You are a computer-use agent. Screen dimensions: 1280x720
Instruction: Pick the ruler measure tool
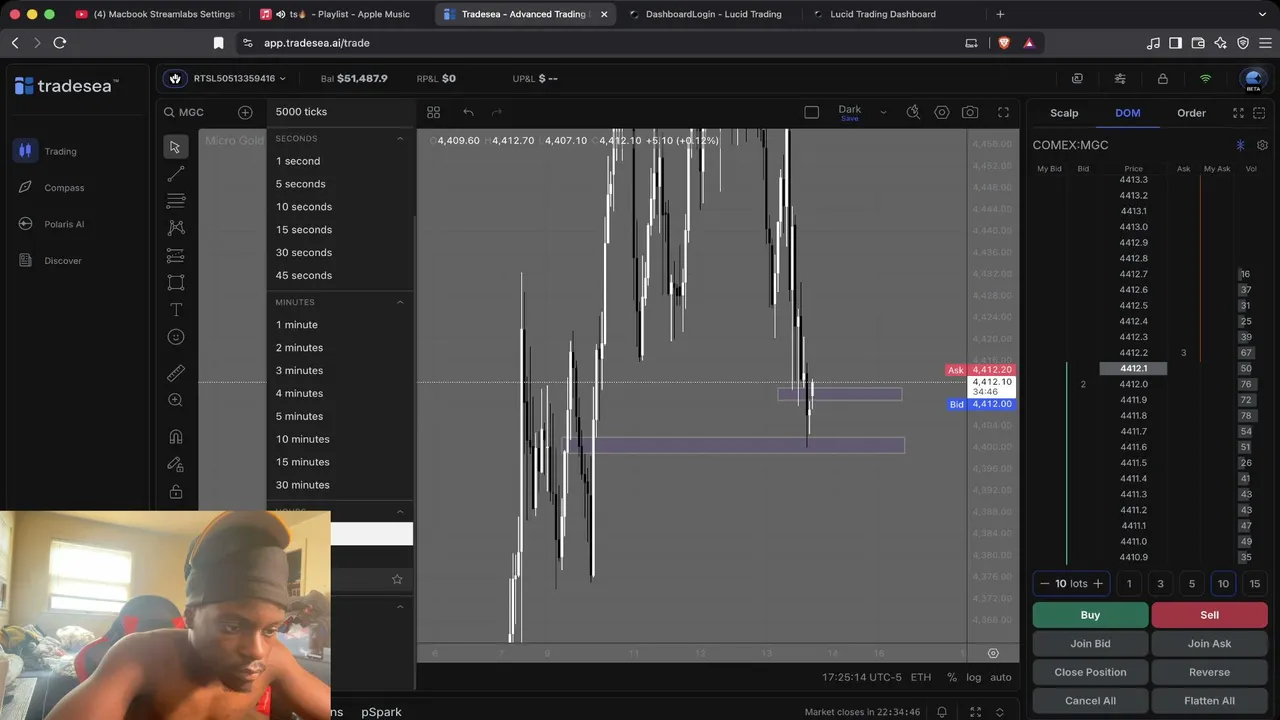tap(175, 373)
